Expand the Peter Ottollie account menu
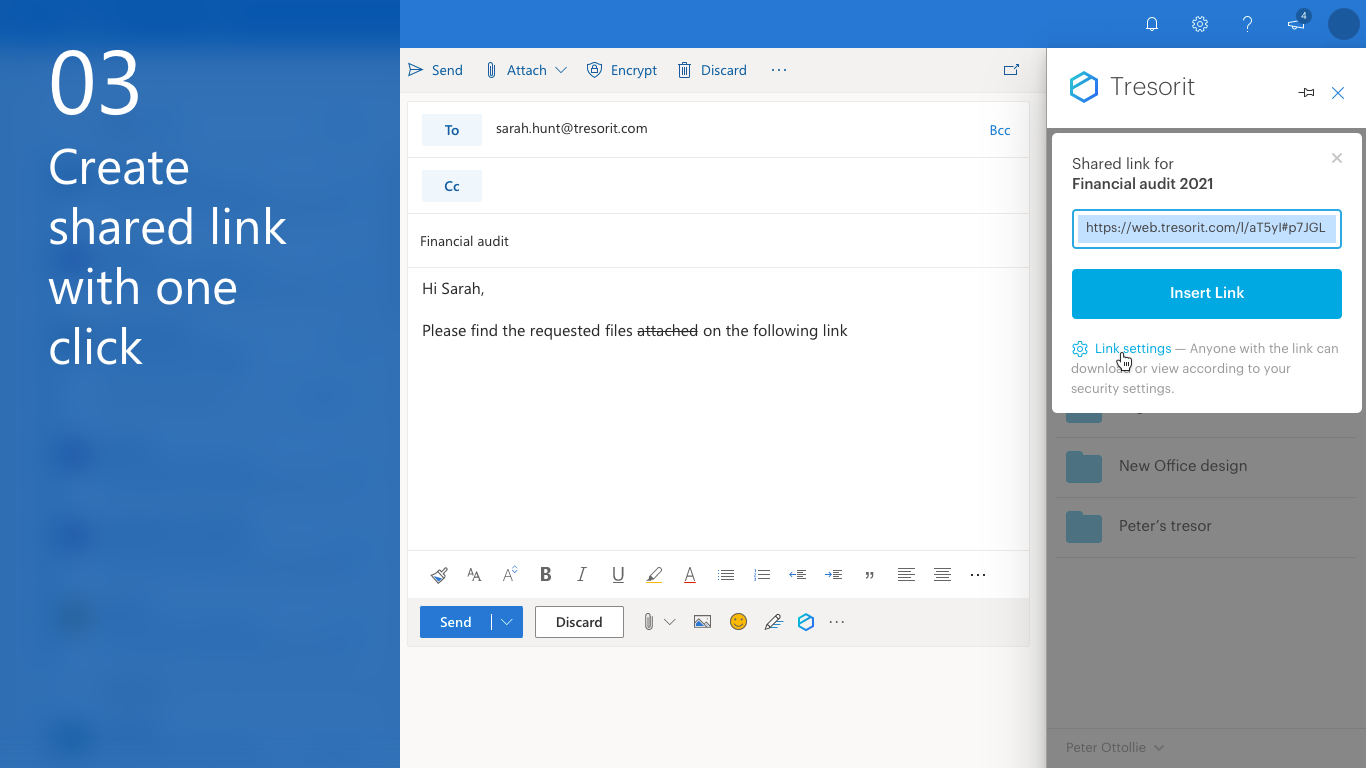 point(1115,747)
